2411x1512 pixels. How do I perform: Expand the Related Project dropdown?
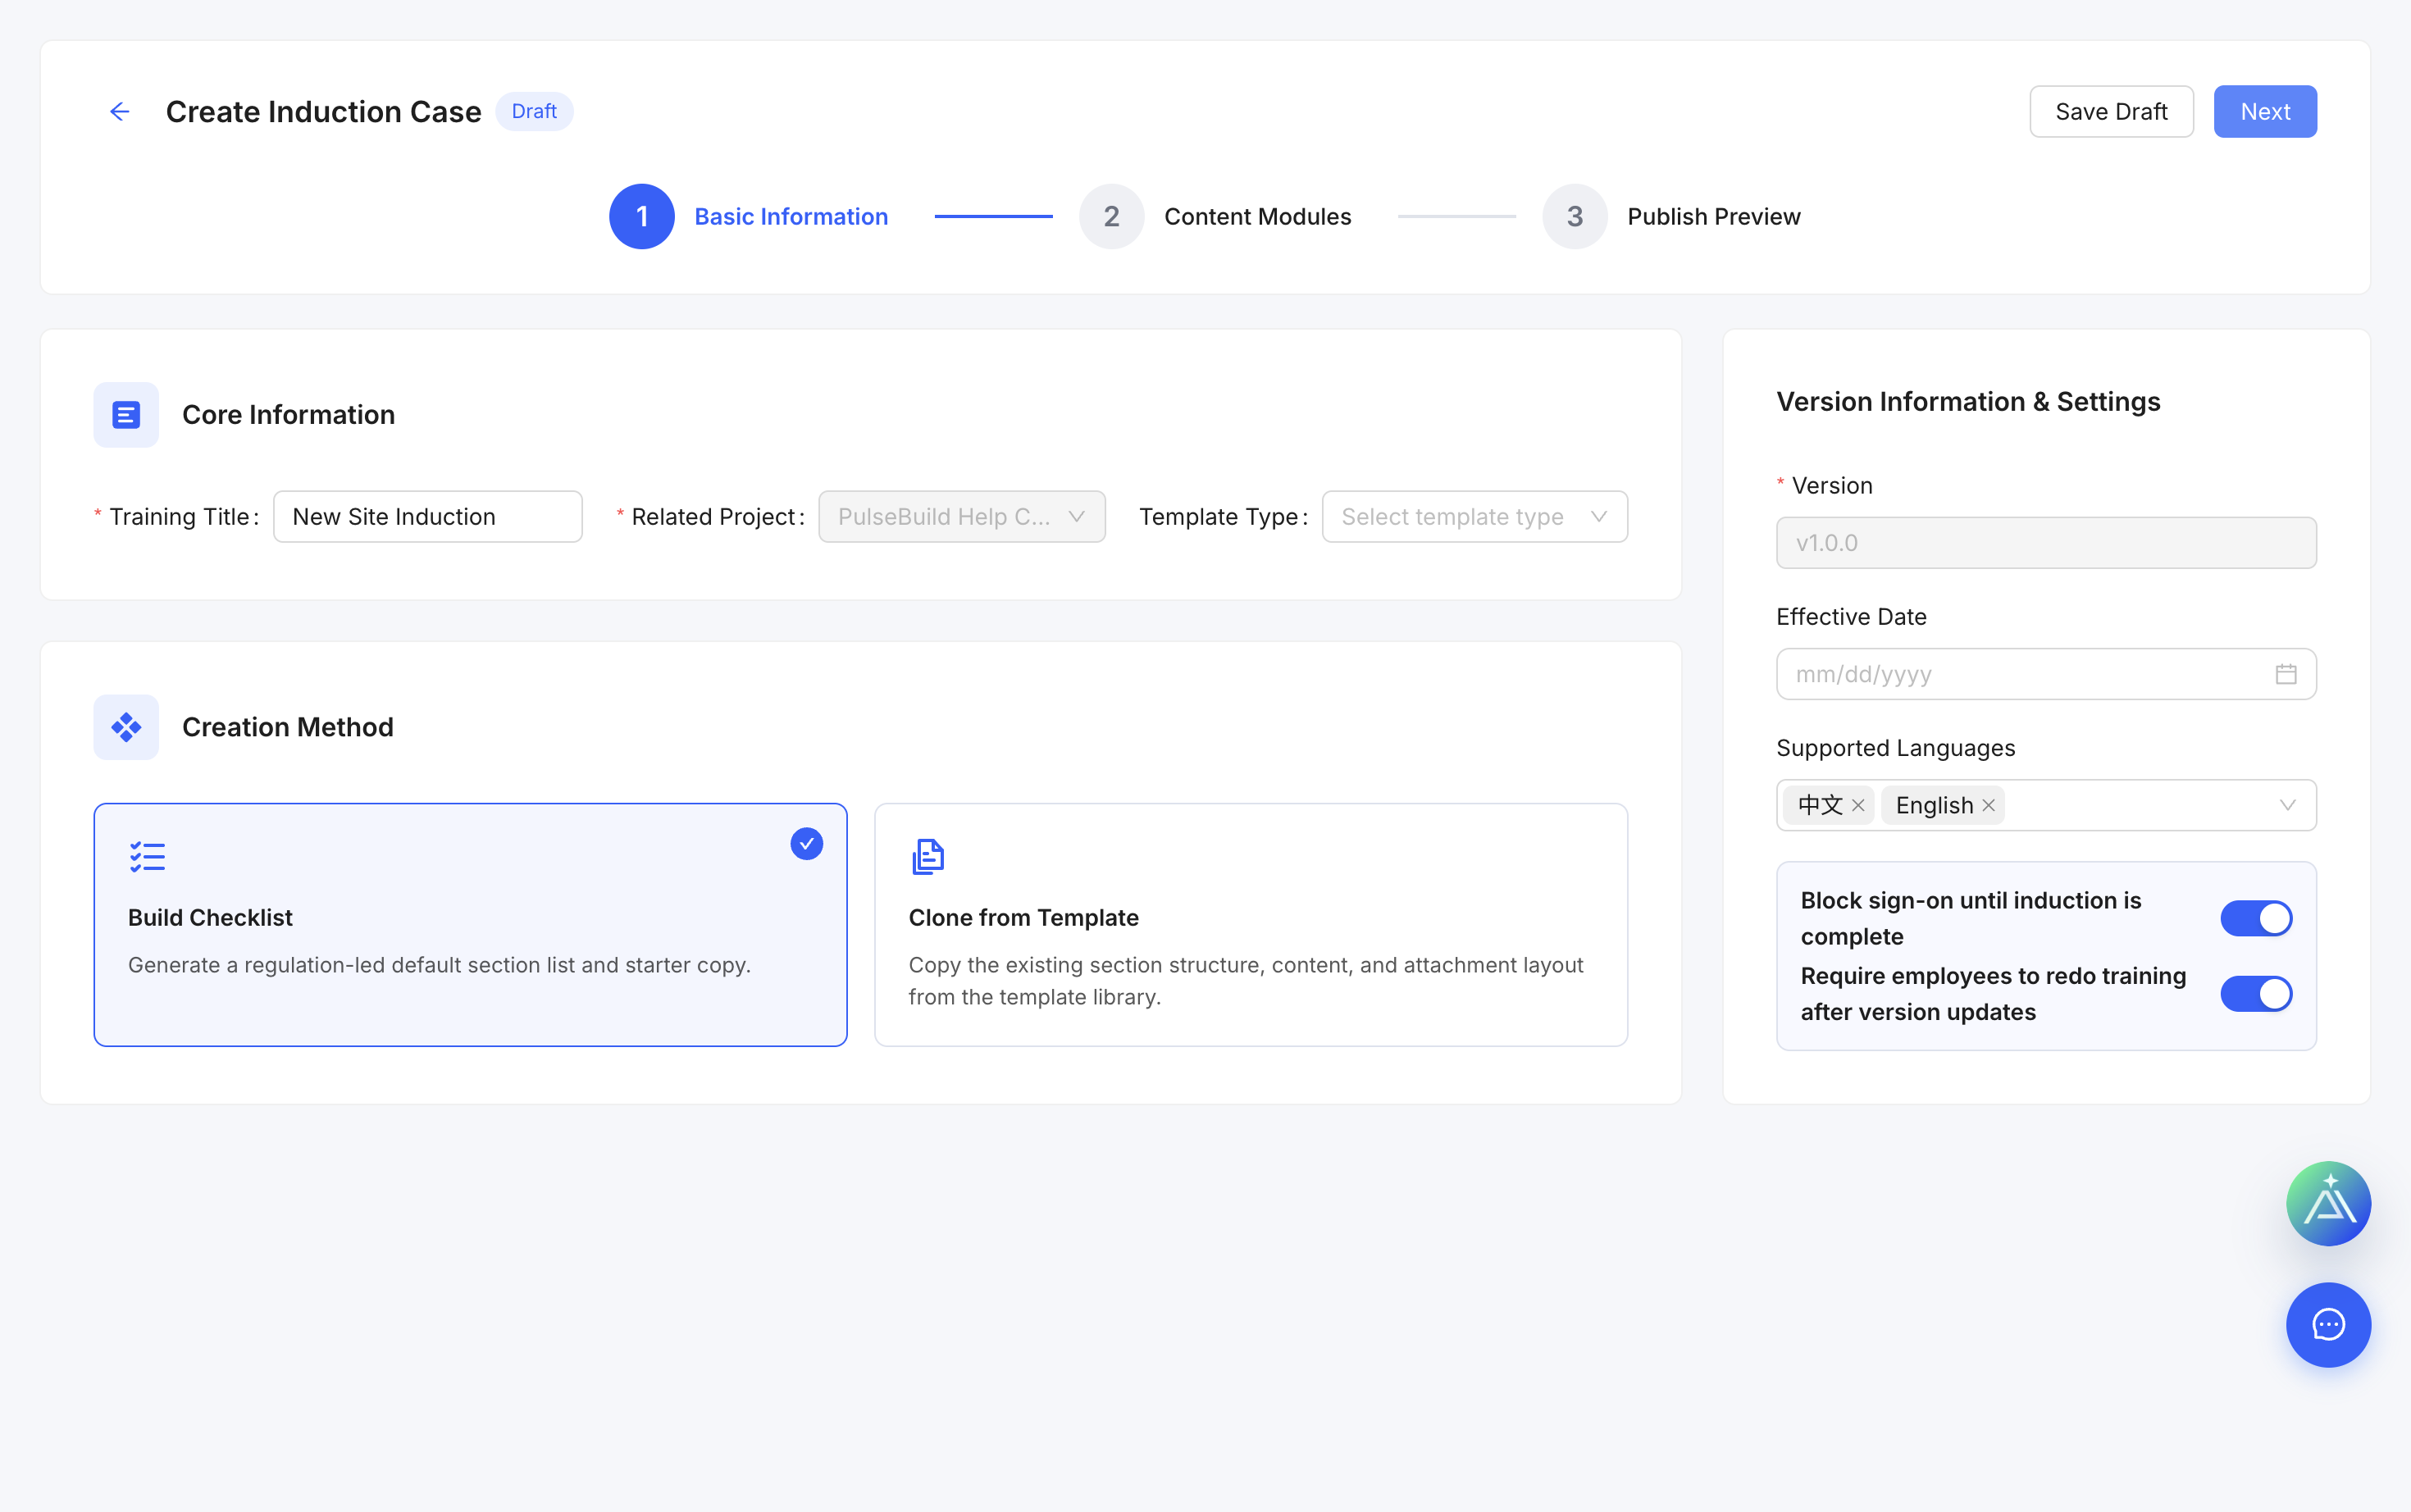(962, 517)
